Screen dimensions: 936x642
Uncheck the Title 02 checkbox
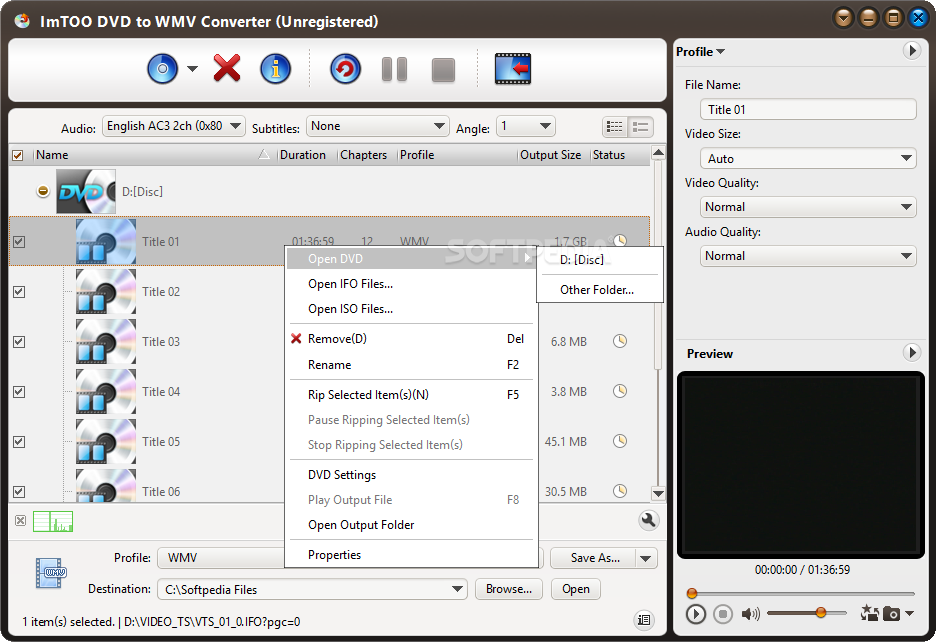19,292
